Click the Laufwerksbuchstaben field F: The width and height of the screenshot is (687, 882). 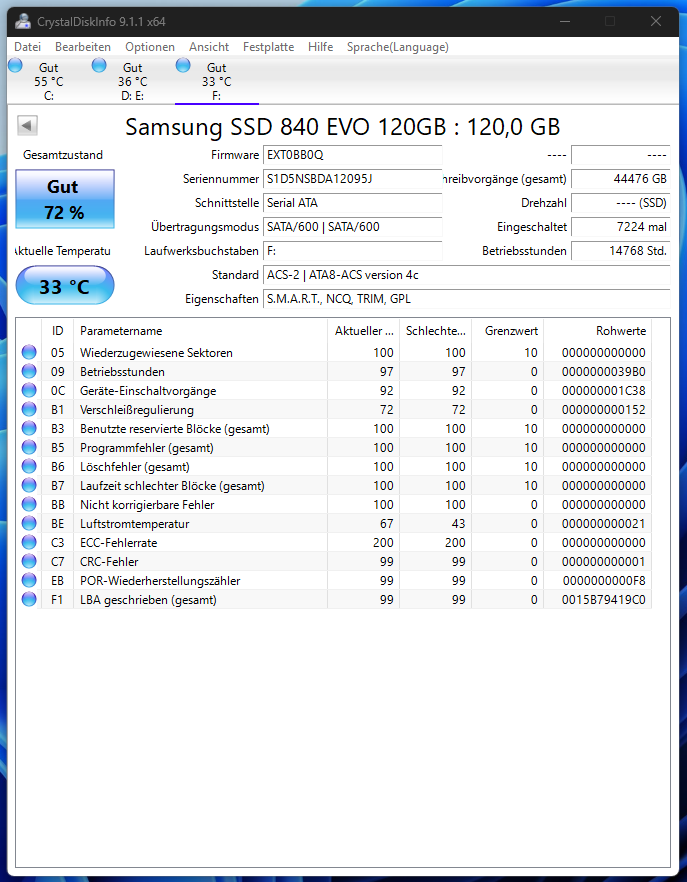pos(353,251)
